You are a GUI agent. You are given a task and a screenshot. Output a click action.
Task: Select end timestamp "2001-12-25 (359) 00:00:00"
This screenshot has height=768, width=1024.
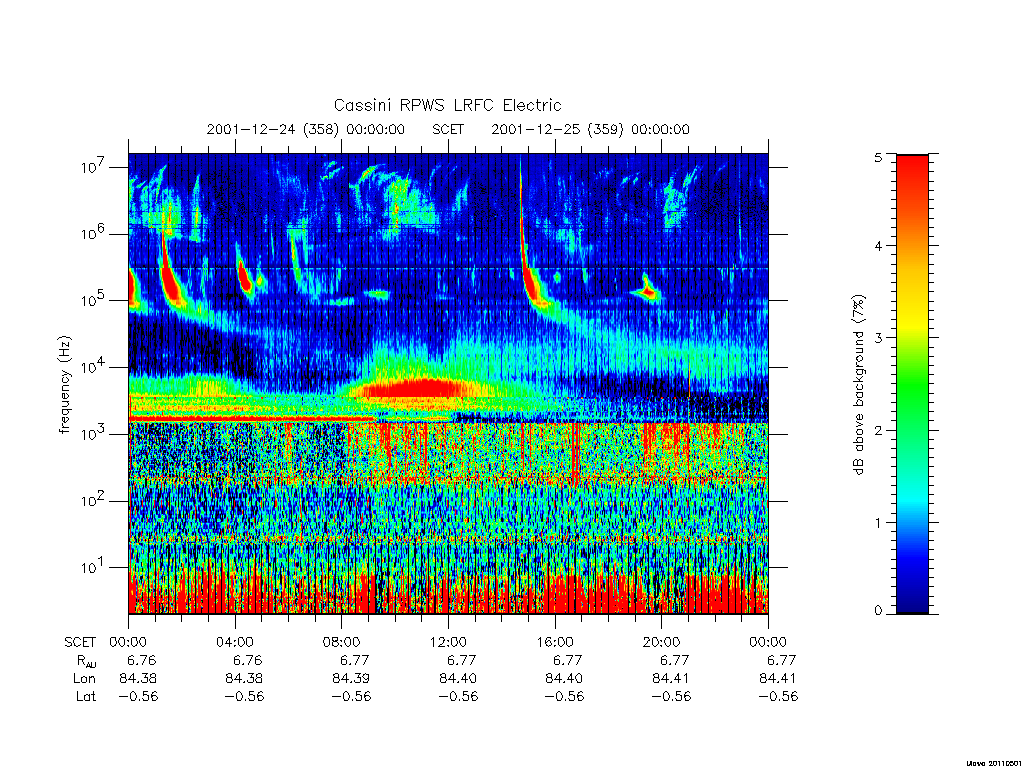(x=590, y=129)
